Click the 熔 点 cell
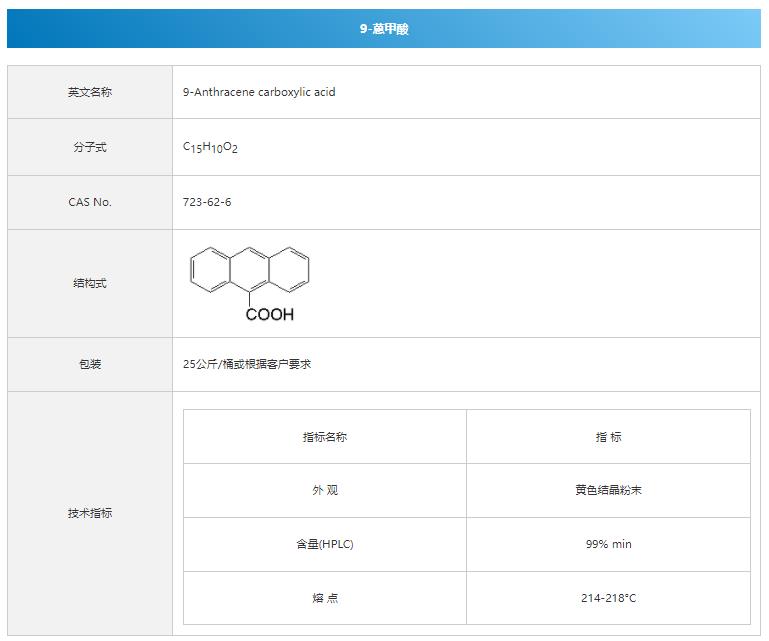 pyautogui.click(x=325, y=598)
